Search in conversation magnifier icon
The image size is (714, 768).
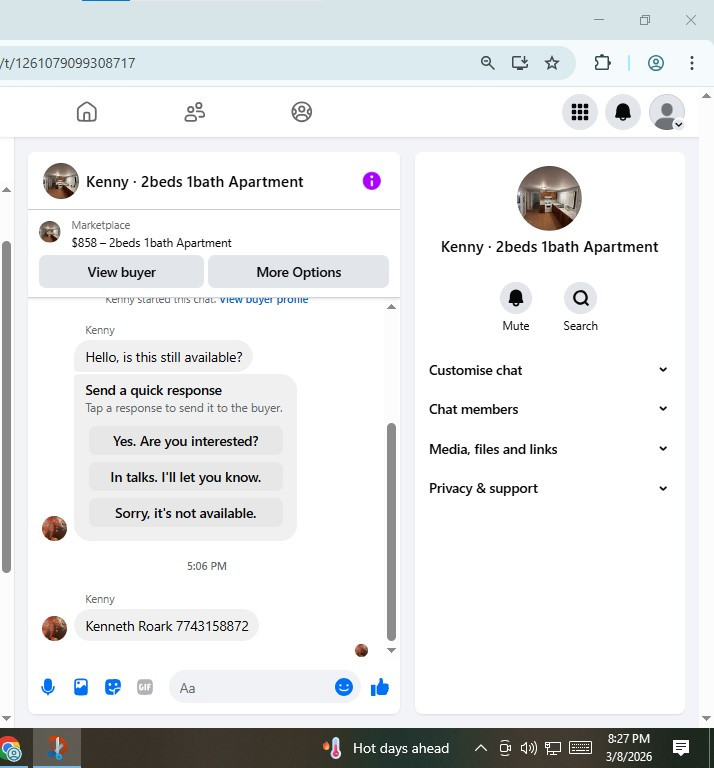(580, 298)
